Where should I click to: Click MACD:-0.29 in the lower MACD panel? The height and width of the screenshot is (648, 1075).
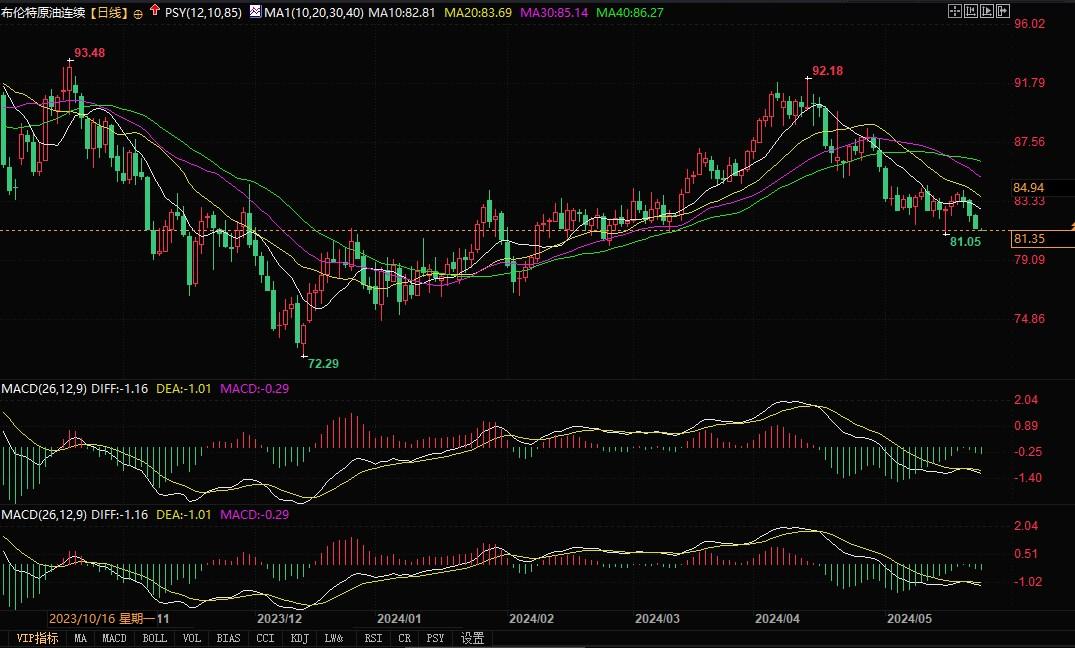coord(254,515)
